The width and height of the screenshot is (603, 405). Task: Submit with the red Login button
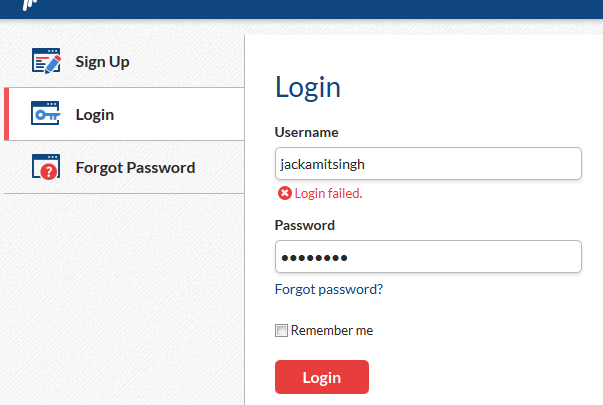tap(322, 377)
